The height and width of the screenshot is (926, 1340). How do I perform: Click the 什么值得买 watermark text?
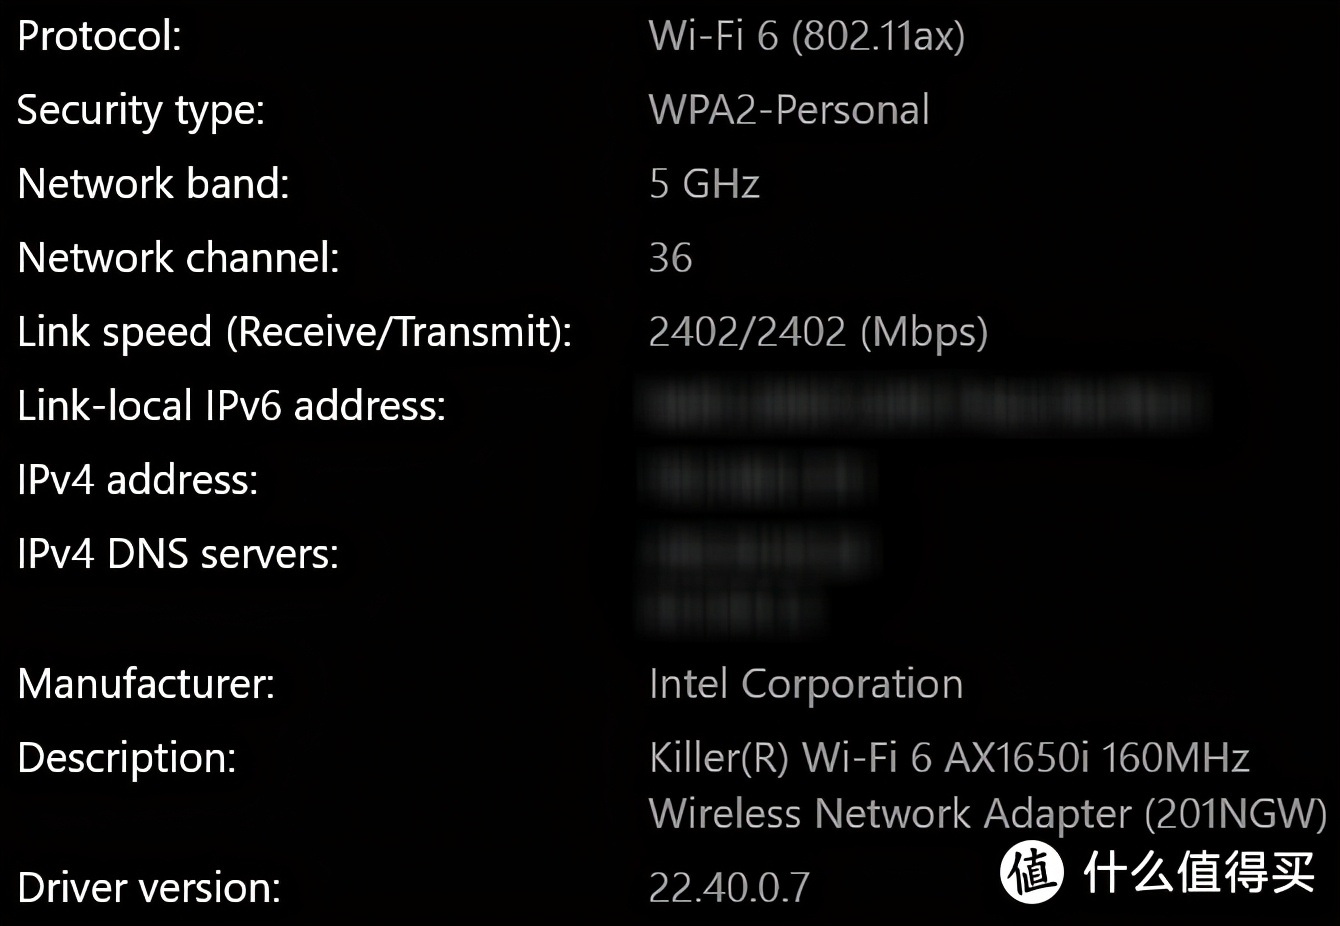point(1198,872)
